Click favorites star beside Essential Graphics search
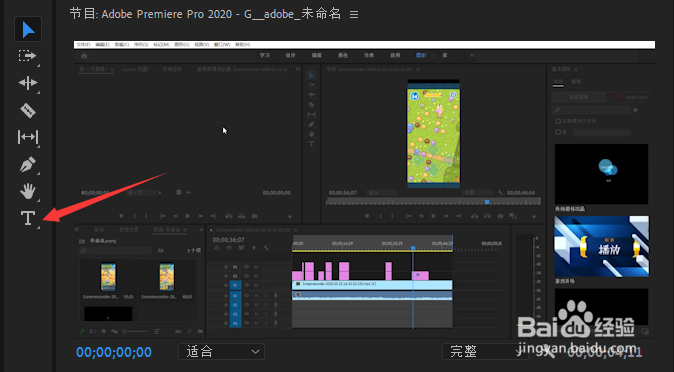The image size is (674, 372). 635,111
